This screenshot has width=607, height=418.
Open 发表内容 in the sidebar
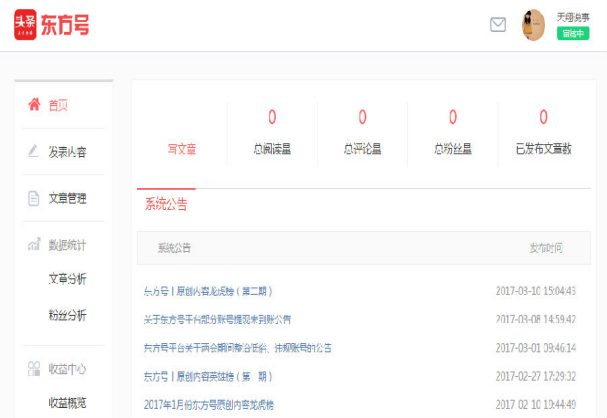point(67,152)
